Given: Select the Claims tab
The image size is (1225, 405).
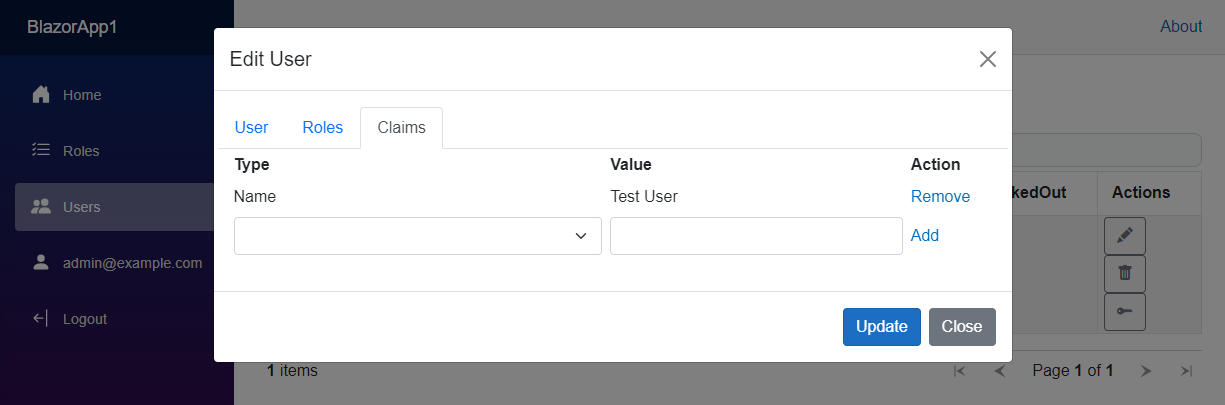Looking at the screenshot, I should (x=401, y=128).
